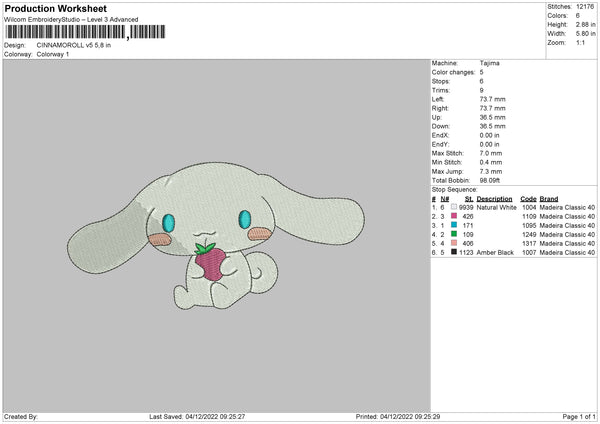Click the Stop Sequence section label

453,187
